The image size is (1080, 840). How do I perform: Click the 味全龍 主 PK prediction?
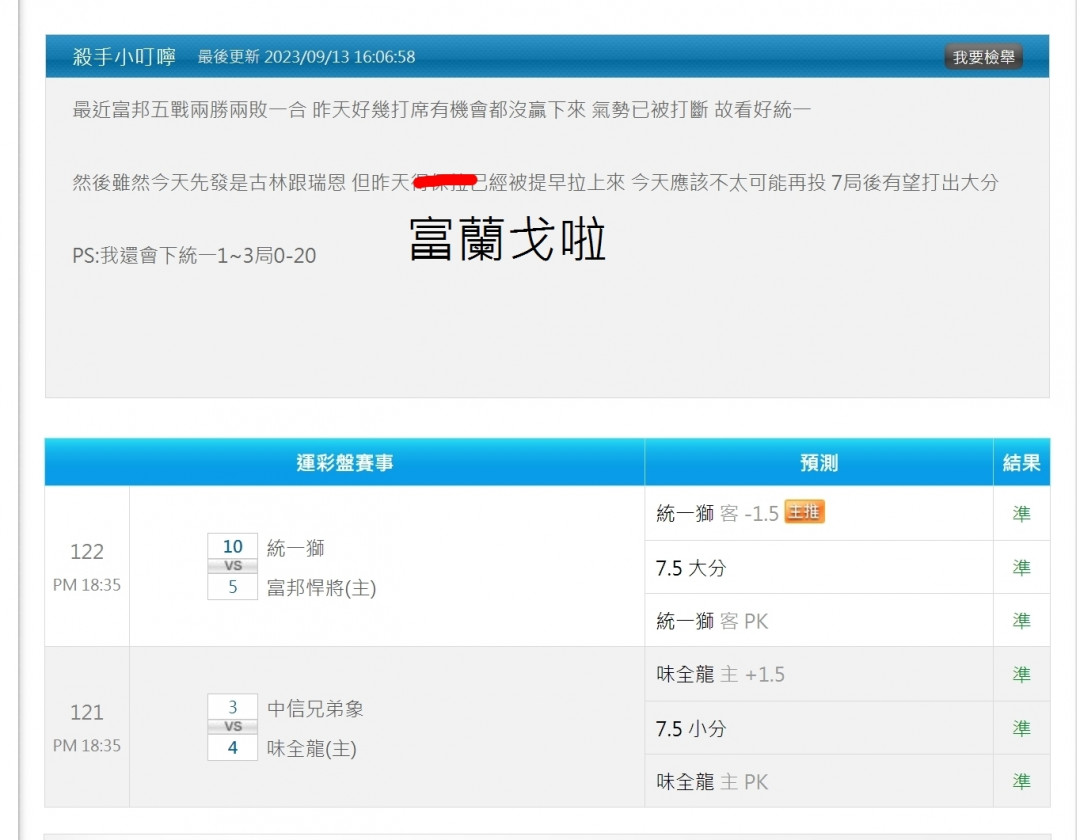tap(712, 781)
